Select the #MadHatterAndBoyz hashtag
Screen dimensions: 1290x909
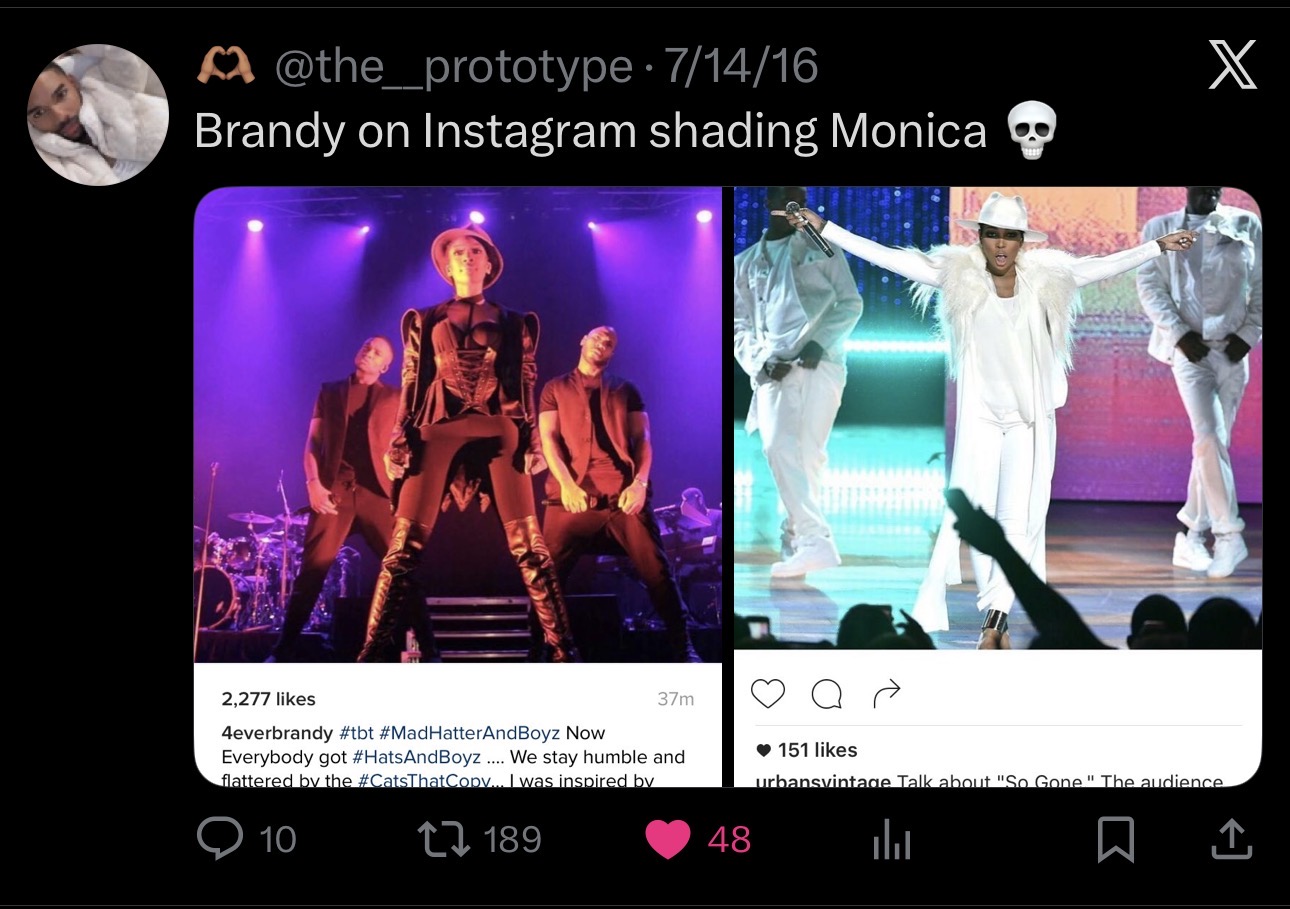[x=469, y=733]
